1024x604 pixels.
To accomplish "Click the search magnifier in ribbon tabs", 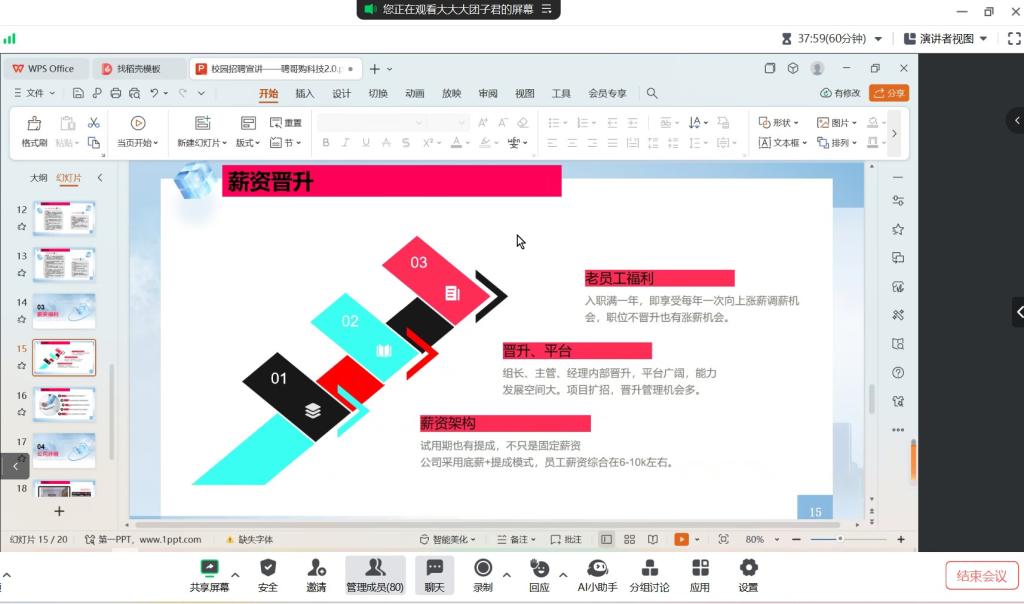I will 652,93.
